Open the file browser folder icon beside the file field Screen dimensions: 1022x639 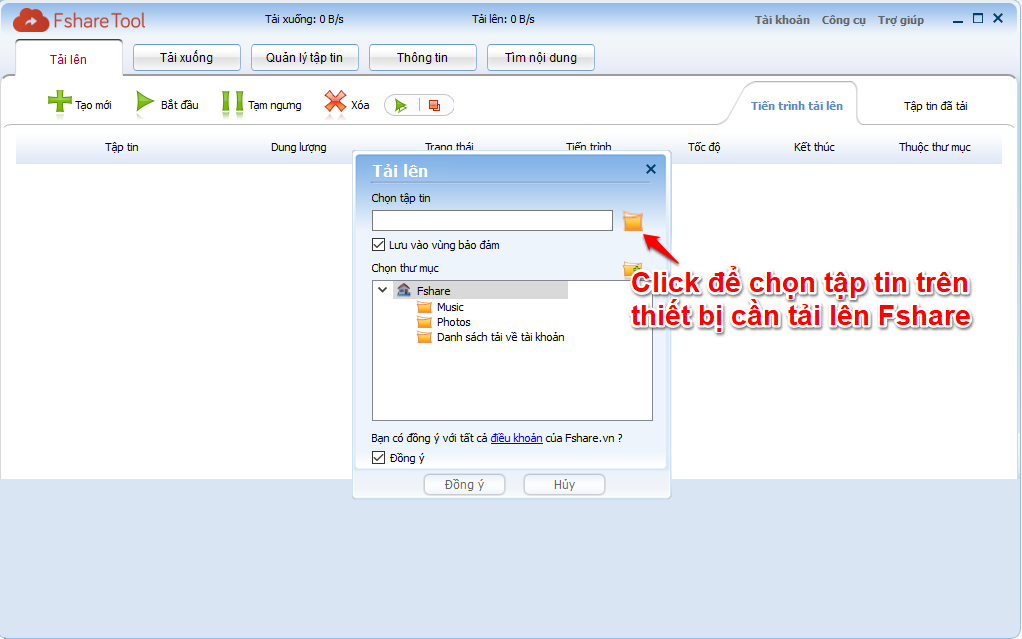point(632,221)
